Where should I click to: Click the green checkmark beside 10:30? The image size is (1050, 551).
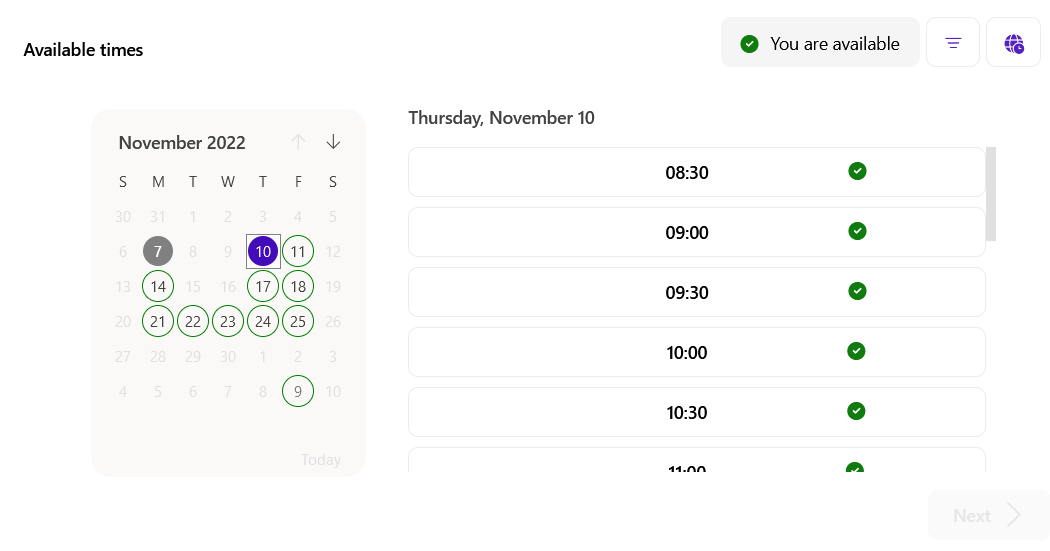(856, 411)
